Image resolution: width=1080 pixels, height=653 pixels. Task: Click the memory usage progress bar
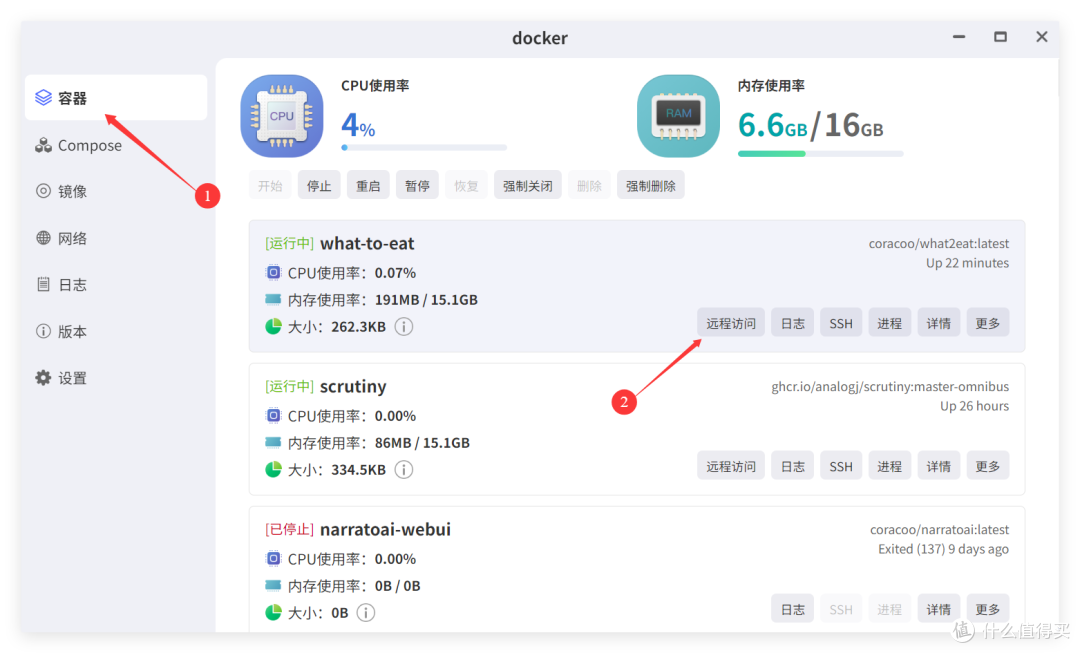click(x=820, y=154)
